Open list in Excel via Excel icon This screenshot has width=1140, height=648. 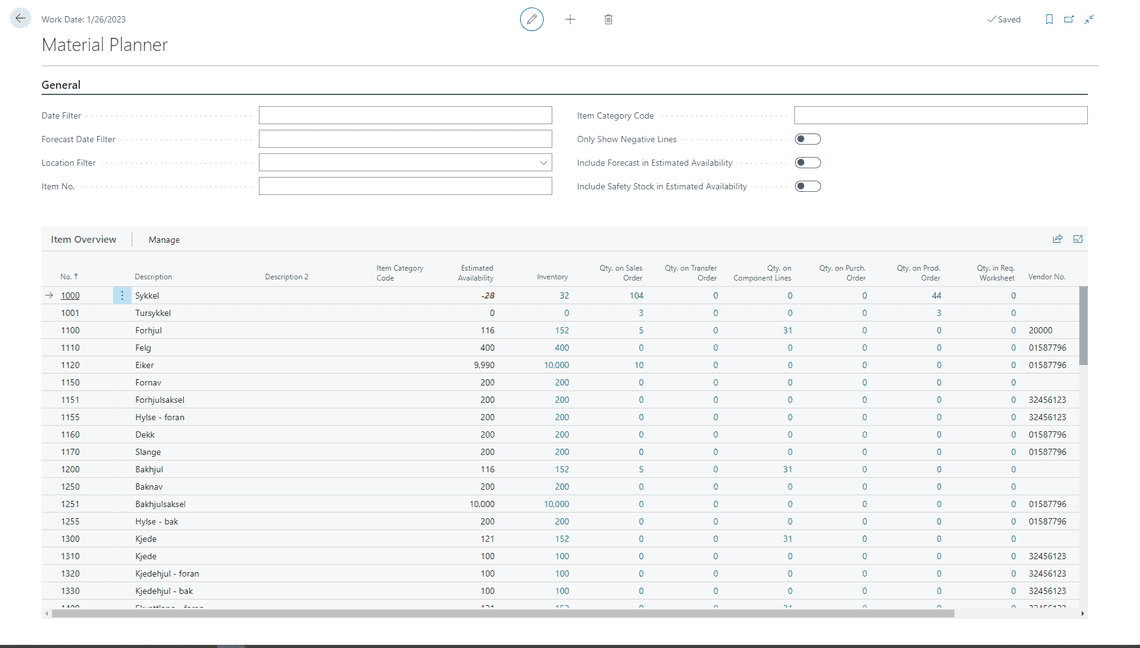[x=1078, y=239]
